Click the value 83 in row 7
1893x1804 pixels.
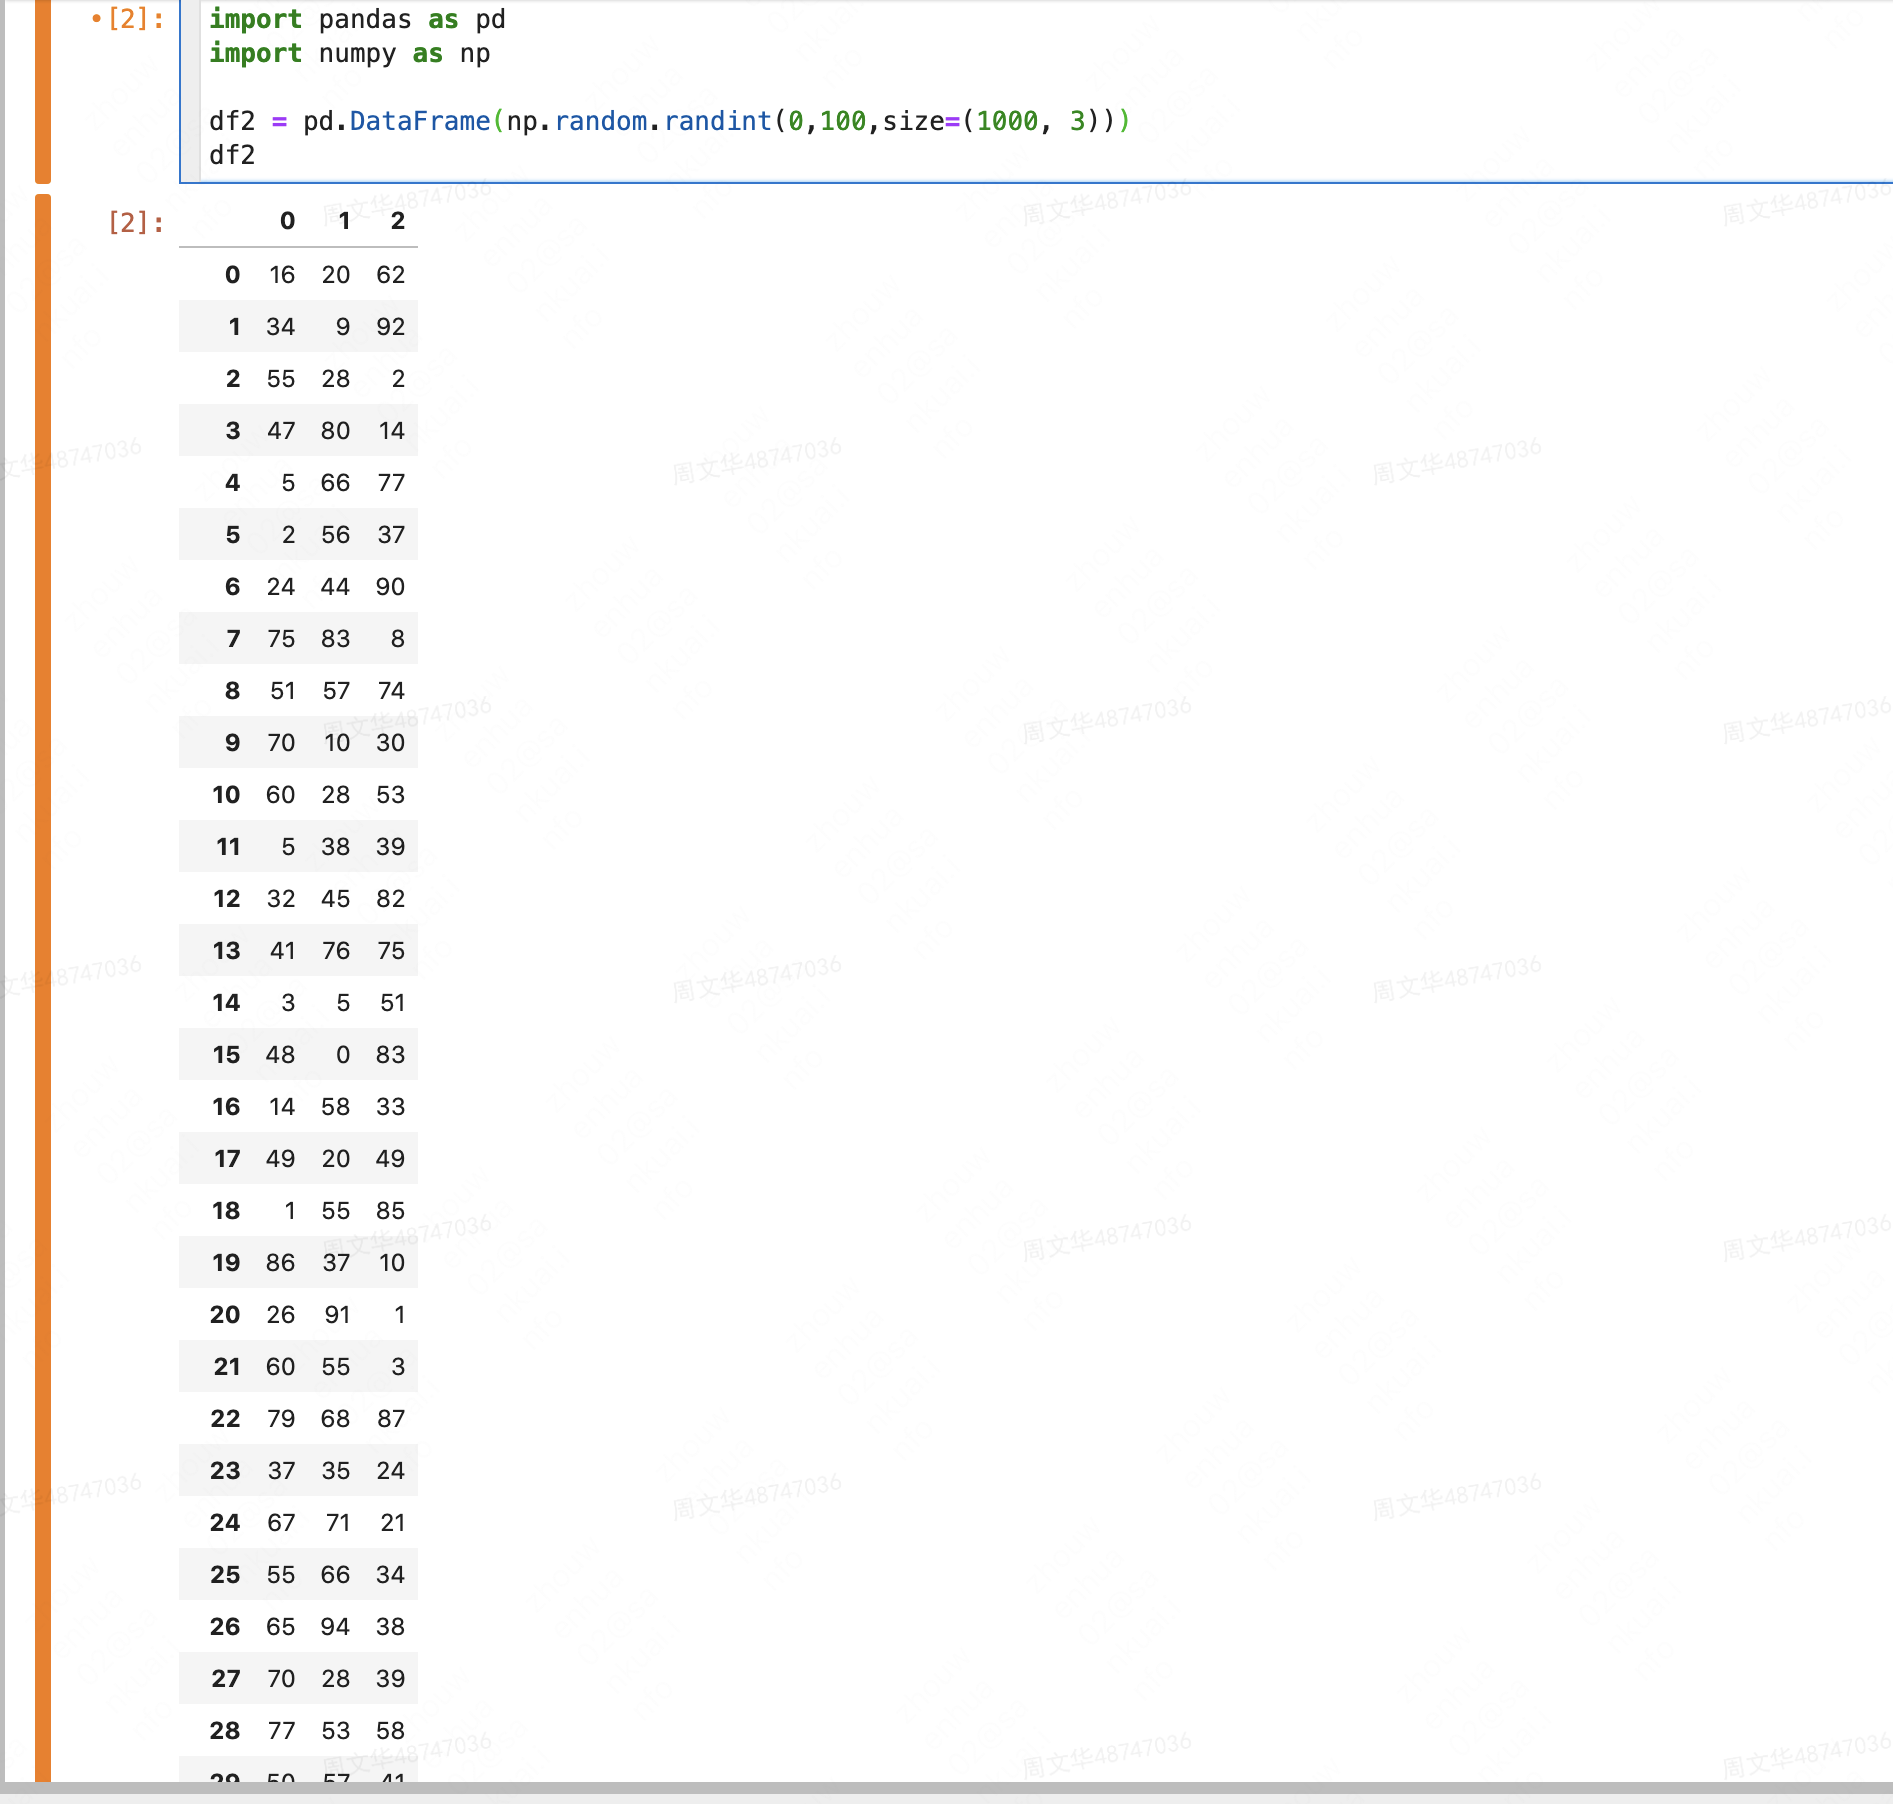click(335, 638)
